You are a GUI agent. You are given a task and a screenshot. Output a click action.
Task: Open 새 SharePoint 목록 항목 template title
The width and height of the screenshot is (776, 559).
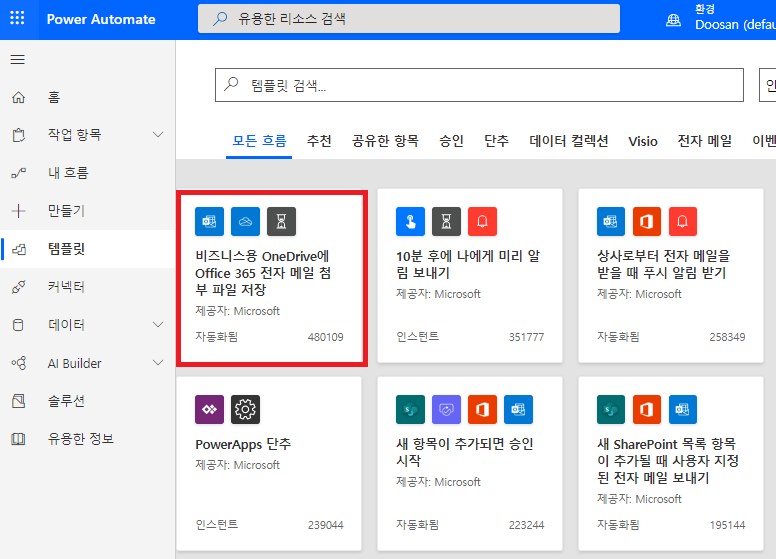tap(668, 461)
